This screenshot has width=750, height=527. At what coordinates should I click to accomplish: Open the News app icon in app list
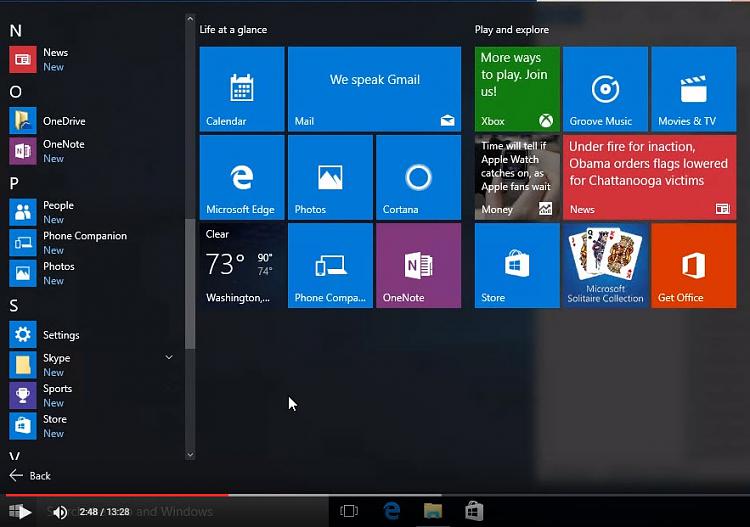[x=22, y=59]
